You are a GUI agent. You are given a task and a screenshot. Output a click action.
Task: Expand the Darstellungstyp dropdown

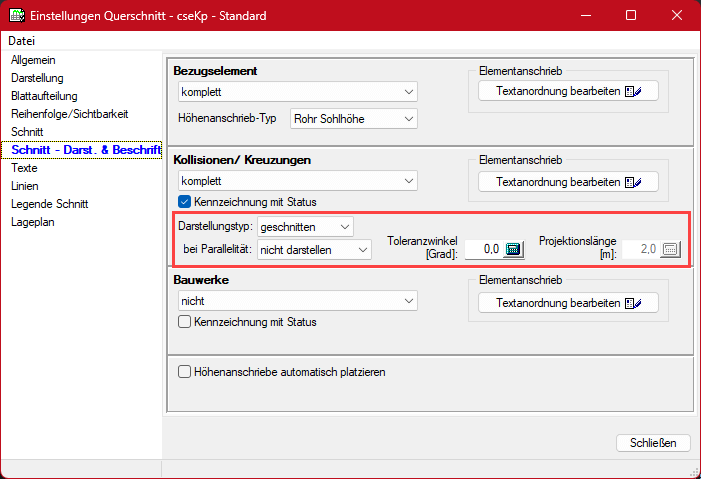304,226
